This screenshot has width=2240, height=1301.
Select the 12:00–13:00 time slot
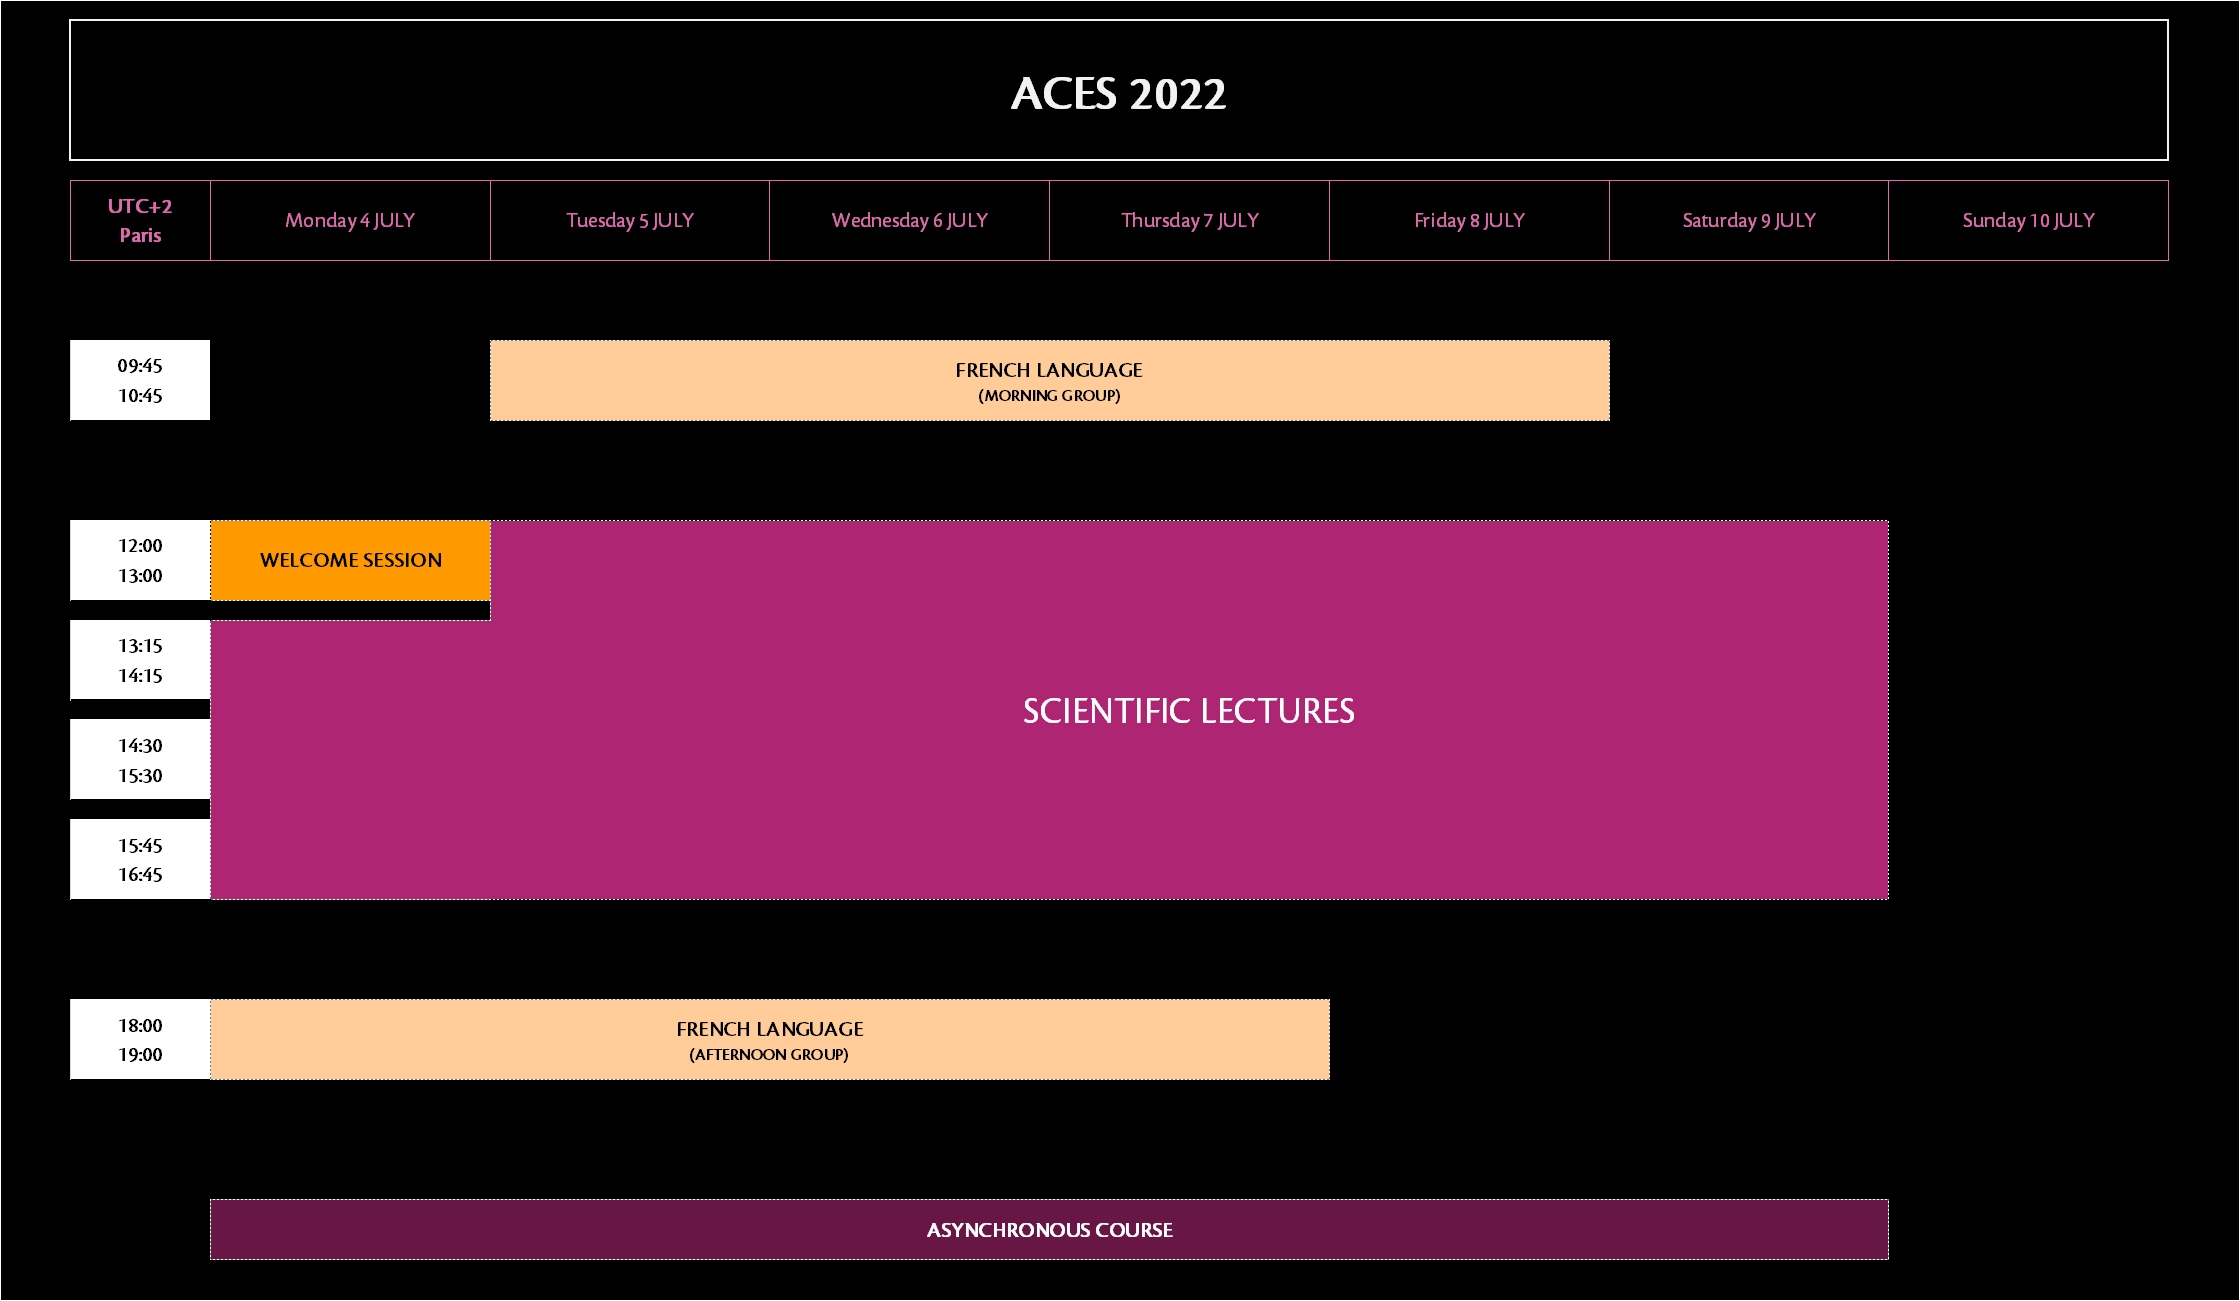[140, 560]
